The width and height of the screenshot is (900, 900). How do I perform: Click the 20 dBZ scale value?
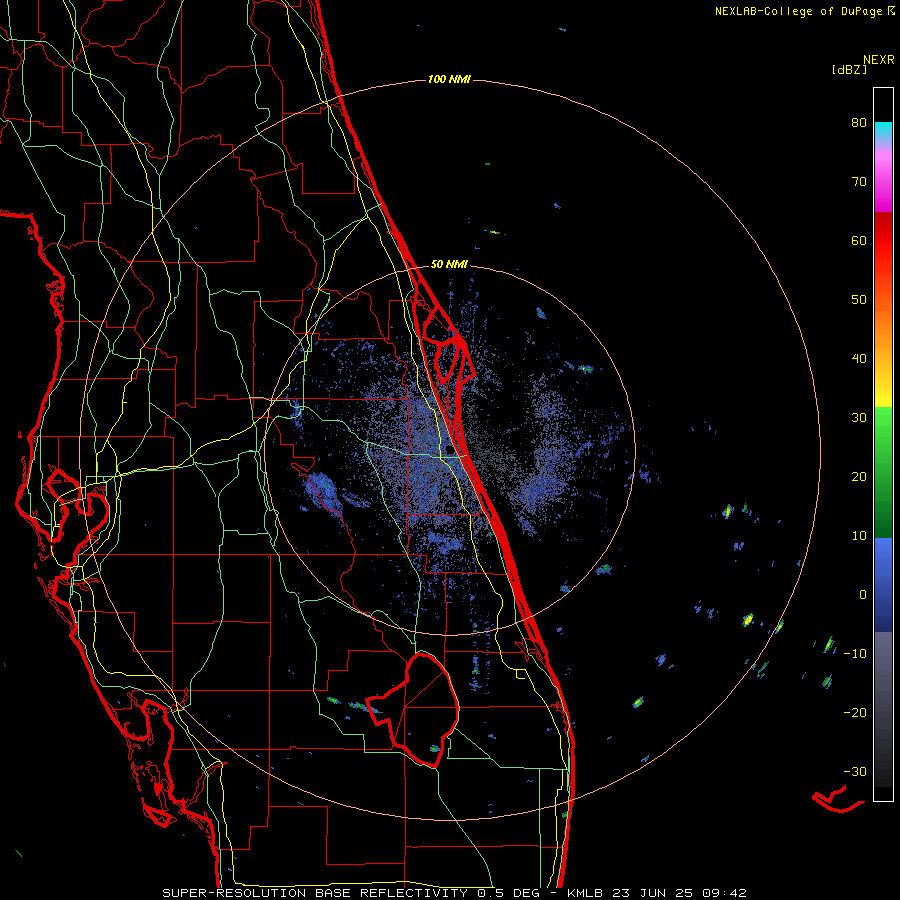859,477
